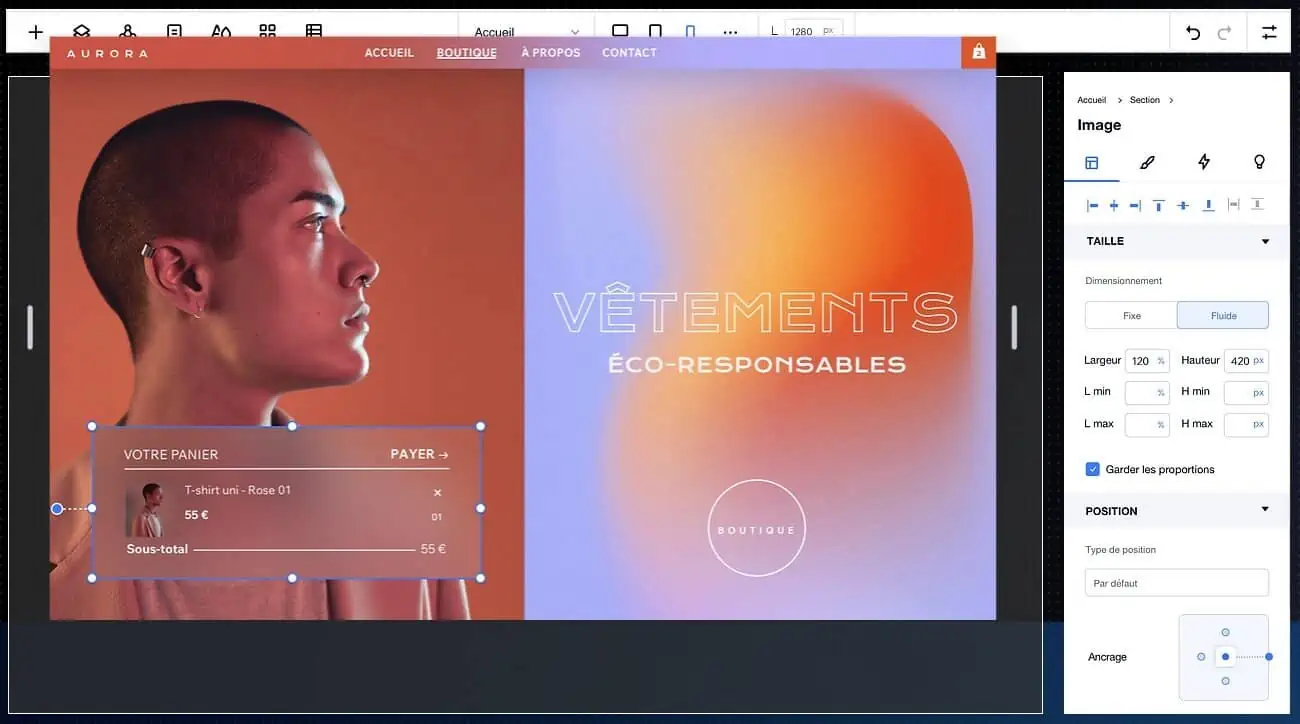1300x724 pixels.
Task: Click À PROPOS in site navigation
Action: pyautogui.click(x=551, y=53)
